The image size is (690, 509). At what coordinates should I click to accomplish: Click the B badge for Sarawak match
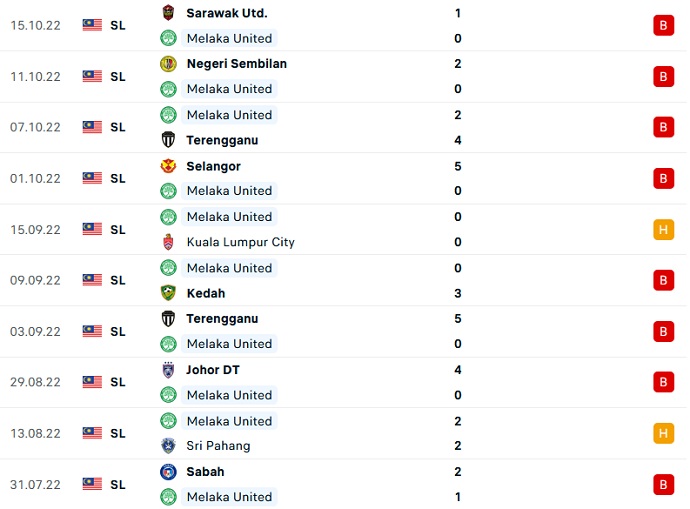(663, 25)
